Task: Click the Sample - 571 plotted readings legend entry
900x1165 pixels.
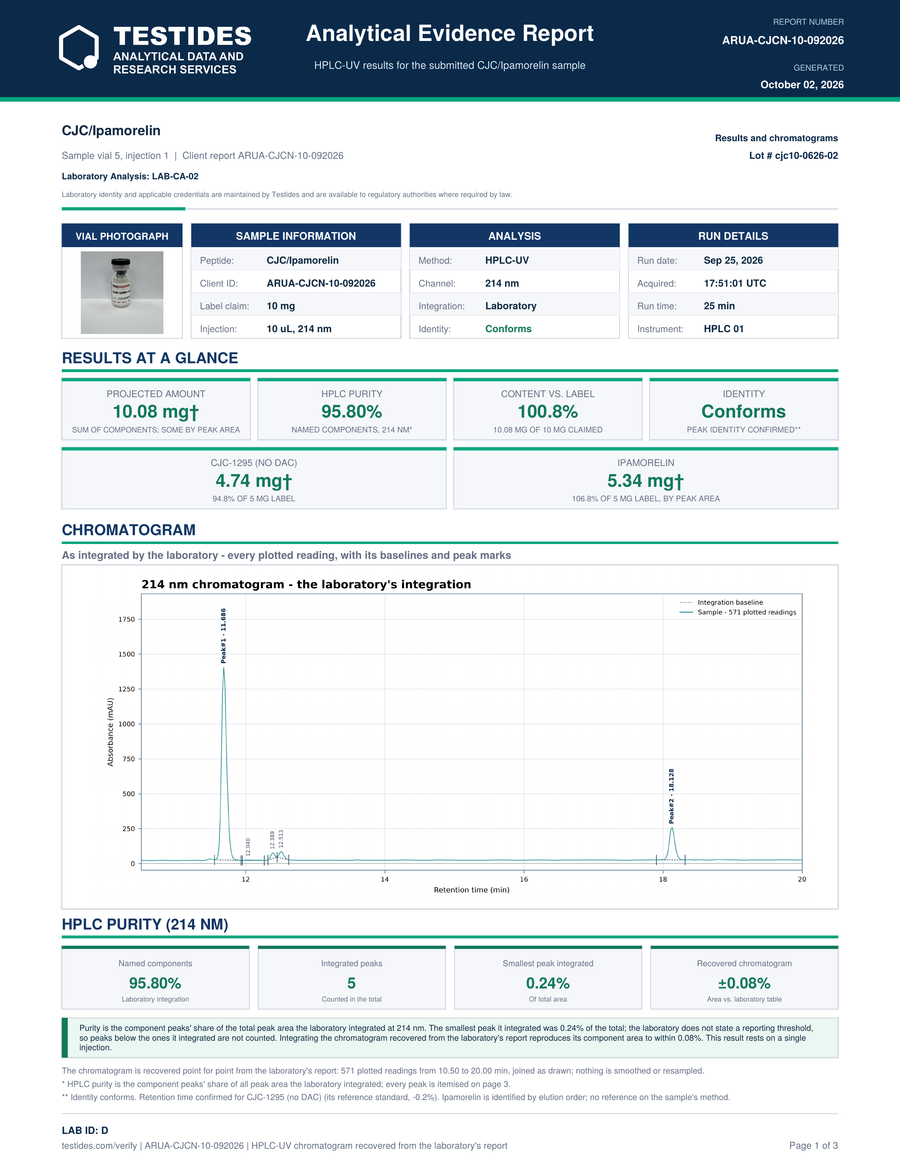Action: point(737,612)
